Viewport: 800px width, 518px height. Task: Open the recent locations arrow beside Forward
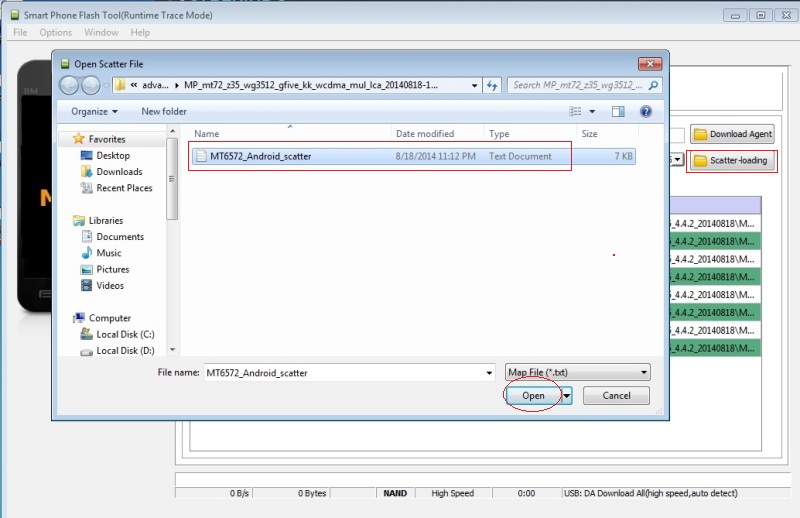tap(106, 85)
